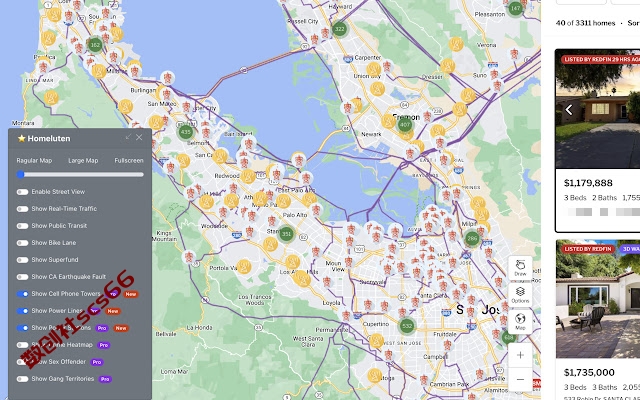Enable Show Gang Territories toggle
640x400 pixels.
22,379
